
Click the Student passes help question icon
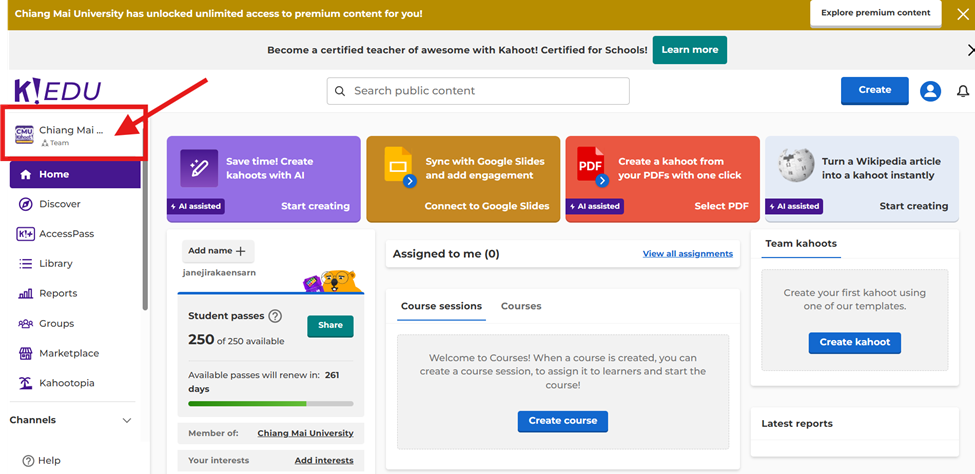click(275, 316)
